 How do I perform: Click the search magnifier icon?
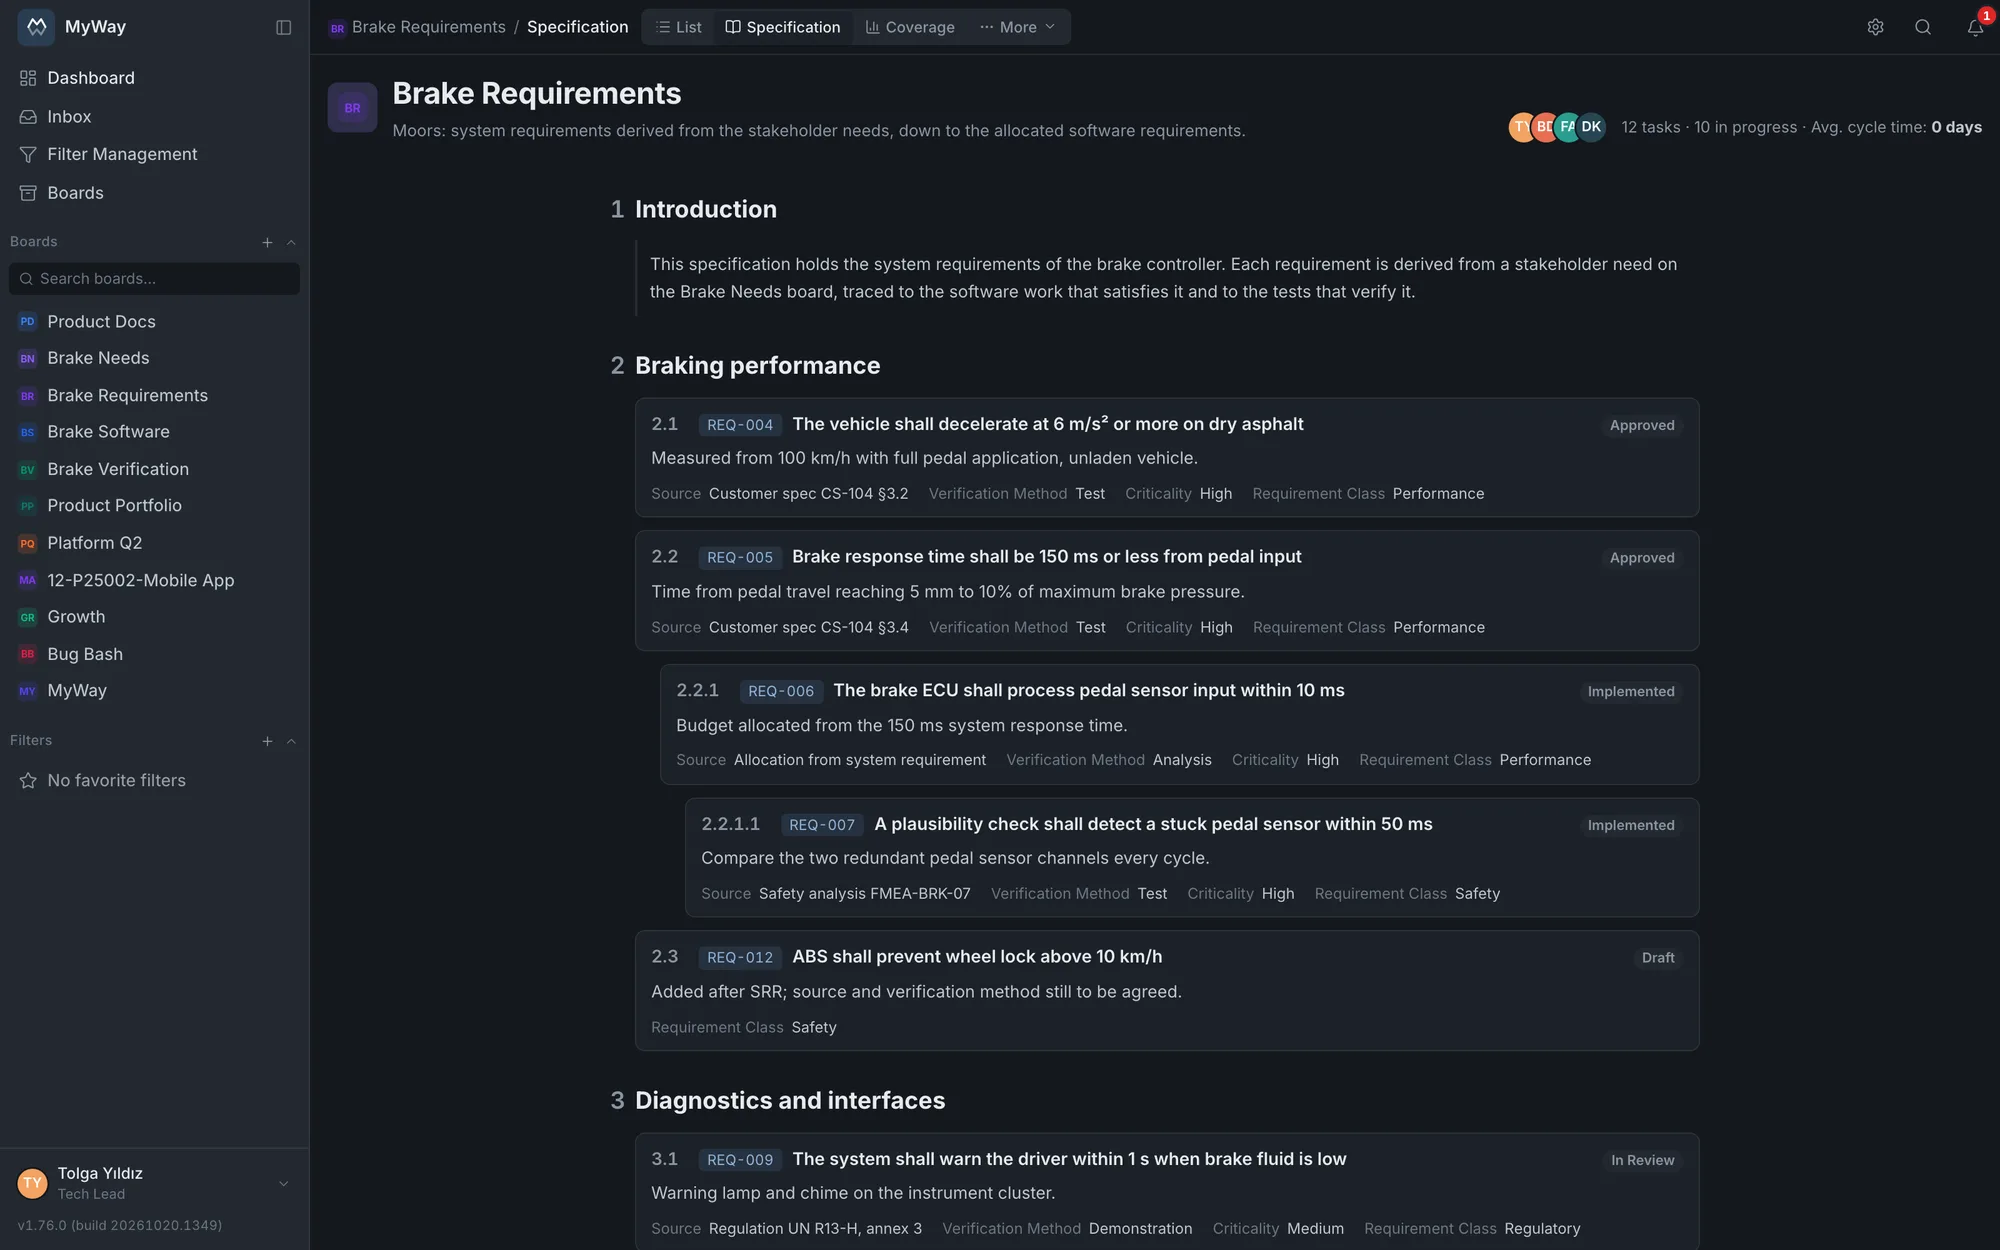click(1923, 27)
